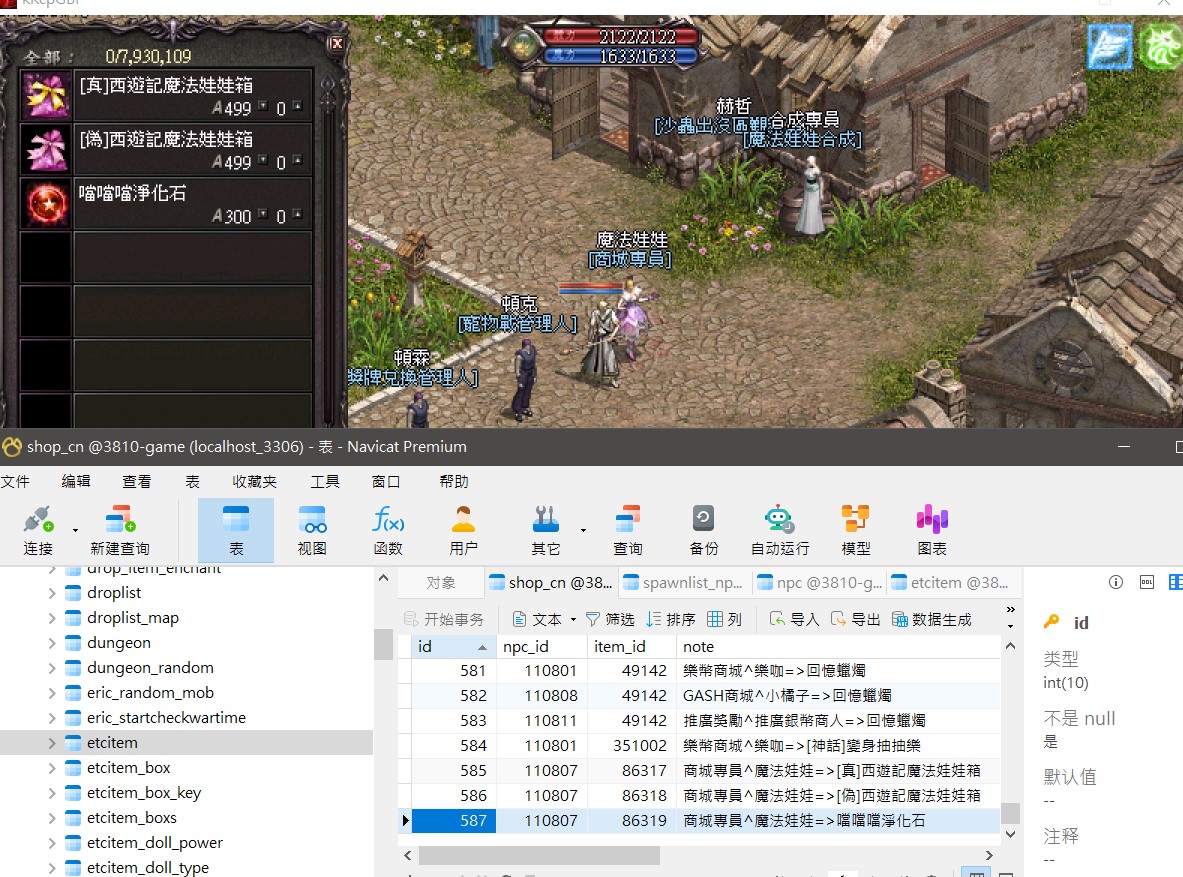
Task: Click the NPC 魔法娃娃 商城專員
Action: coord(631,317)
